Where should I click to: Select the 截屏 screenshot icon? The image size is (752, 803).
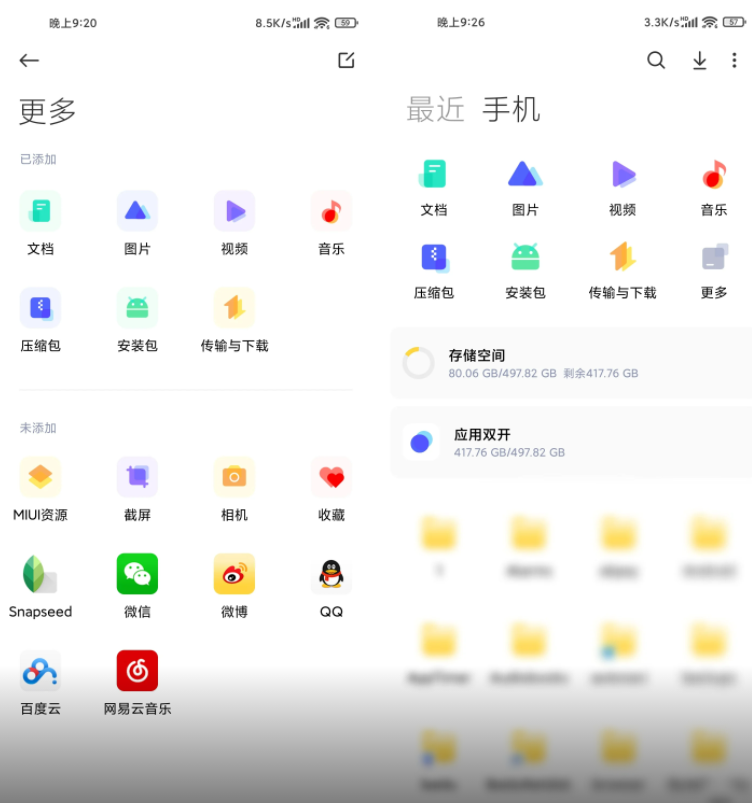point(137,477)
